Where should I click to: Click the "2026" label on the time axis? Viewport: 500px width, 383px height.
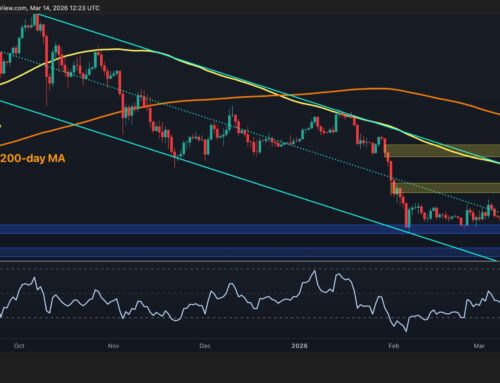tap(299, 346)
